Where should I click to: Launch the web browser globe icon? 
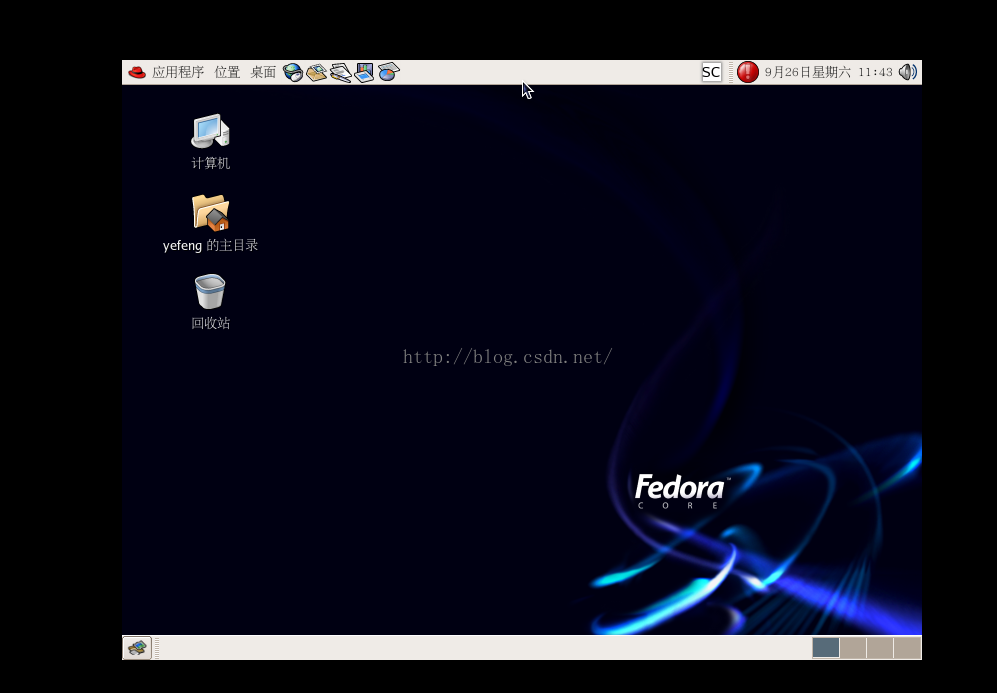292,72
